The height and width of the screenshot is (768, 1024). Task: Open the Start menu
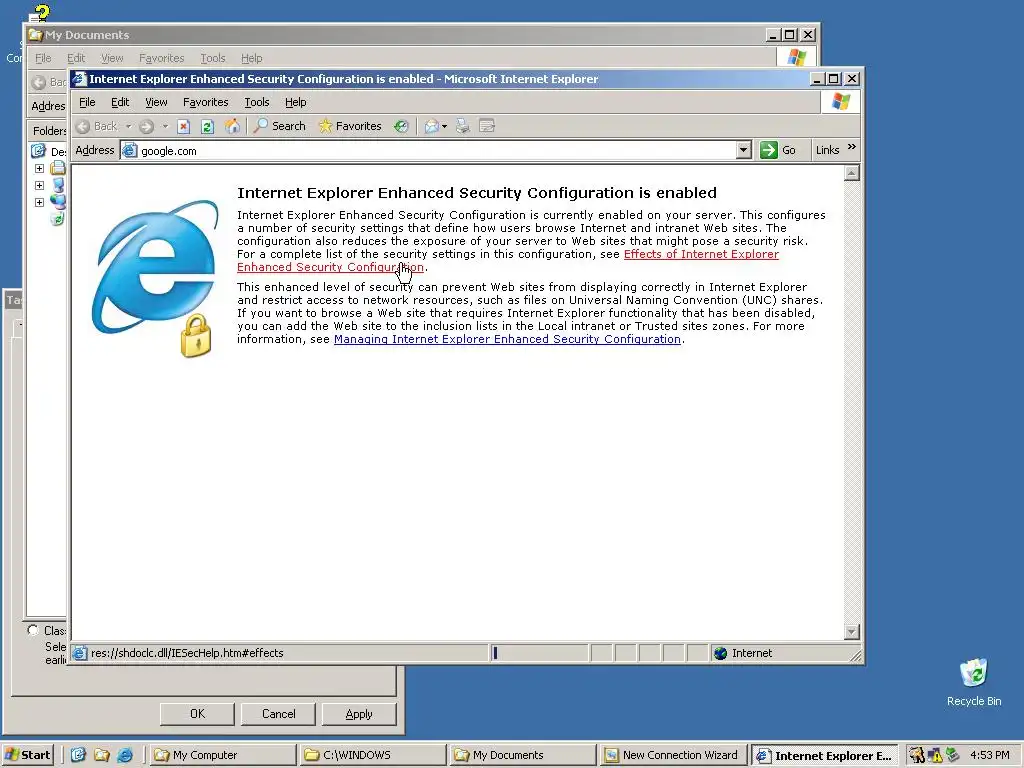coord(27,755)
